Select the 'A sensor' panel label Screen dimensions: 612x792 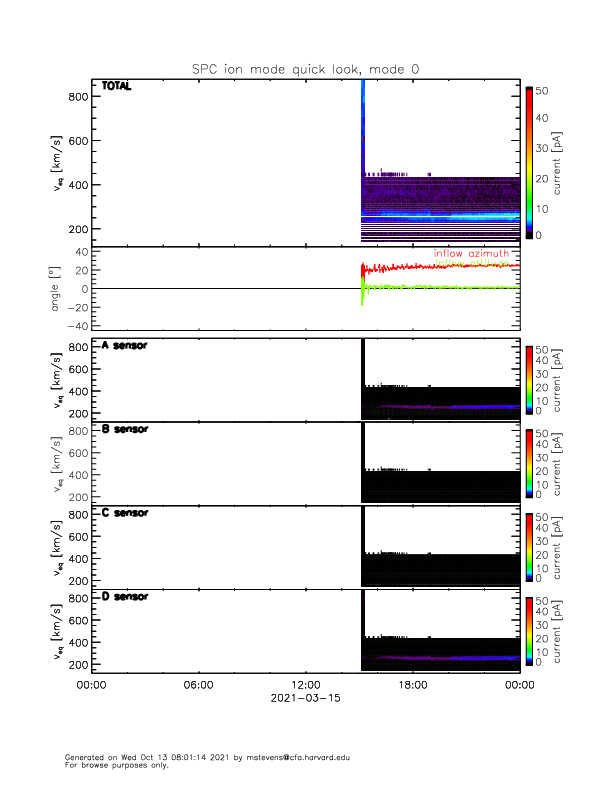point(124,346)
